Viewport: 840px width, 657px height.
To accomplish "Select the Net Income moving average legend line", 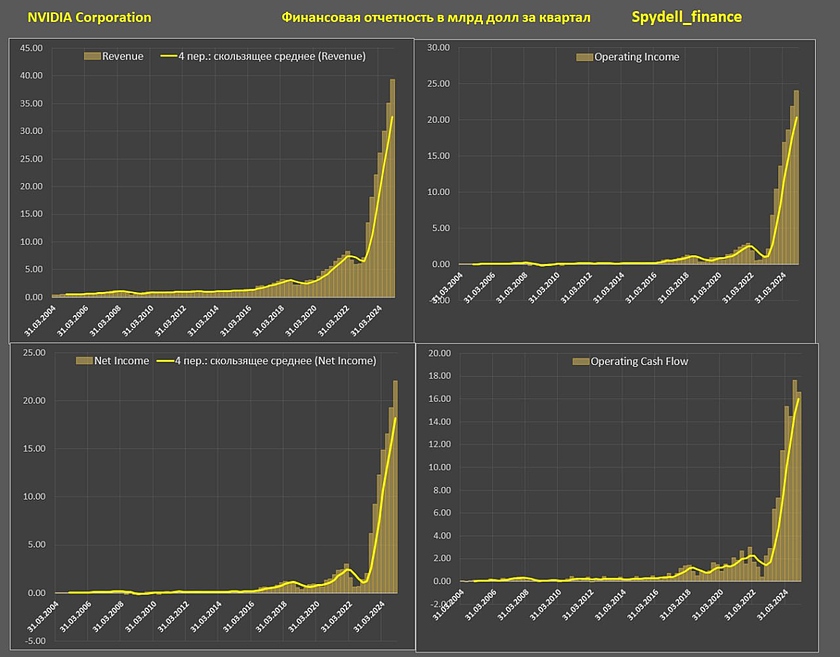I will tap(168, 360).
